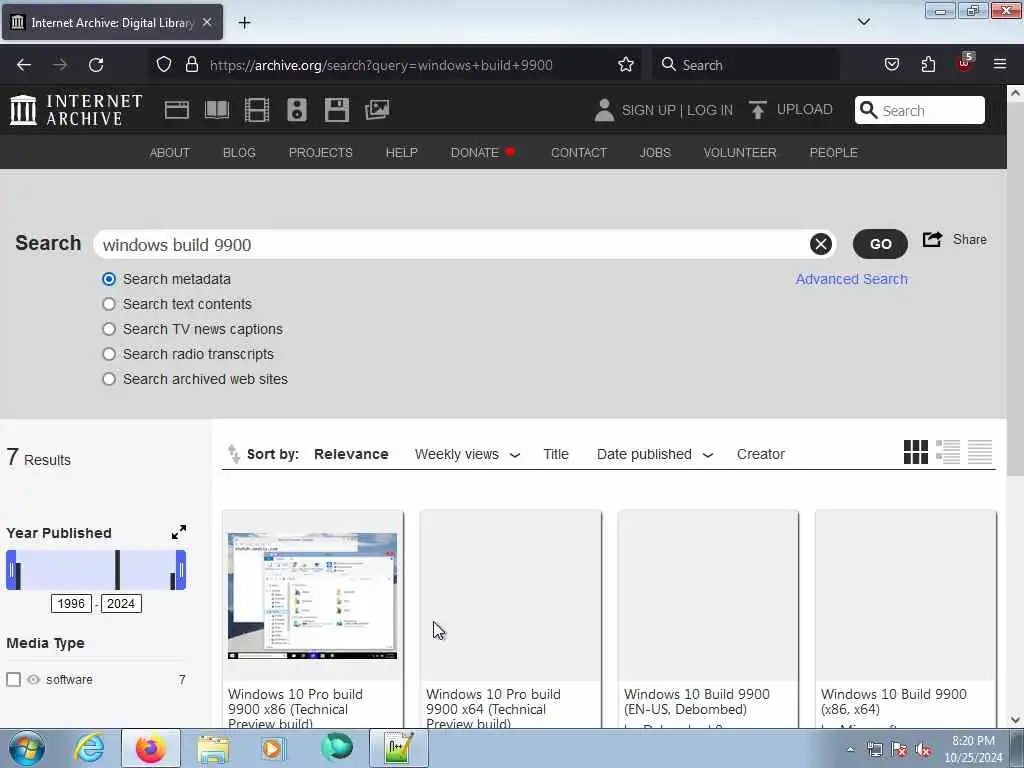Viewport: 1024px width, 768px height.
Task: Sort results by Title
Action: (x=556, y=454)
